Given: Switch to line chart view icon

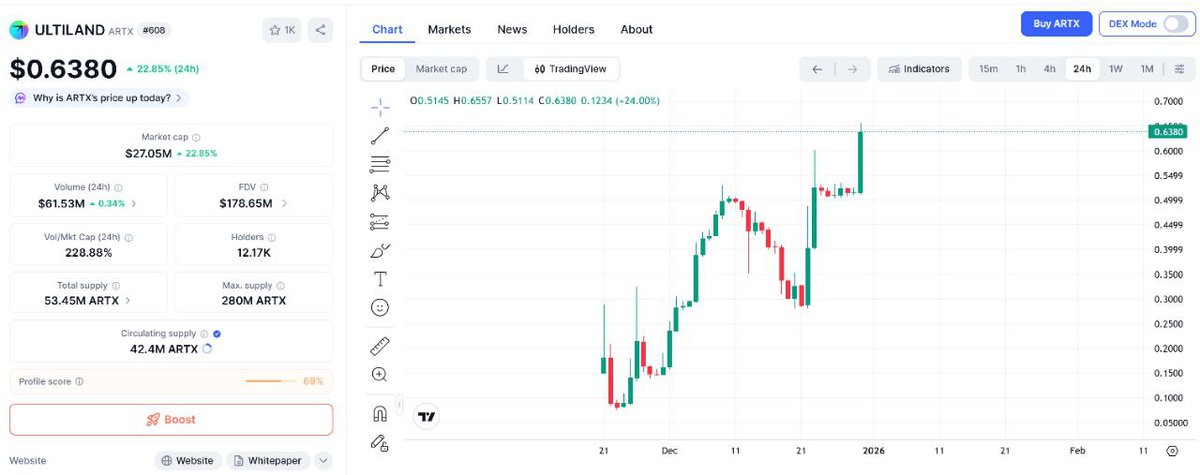Looking at the screenshot, I should coord(503,69).
